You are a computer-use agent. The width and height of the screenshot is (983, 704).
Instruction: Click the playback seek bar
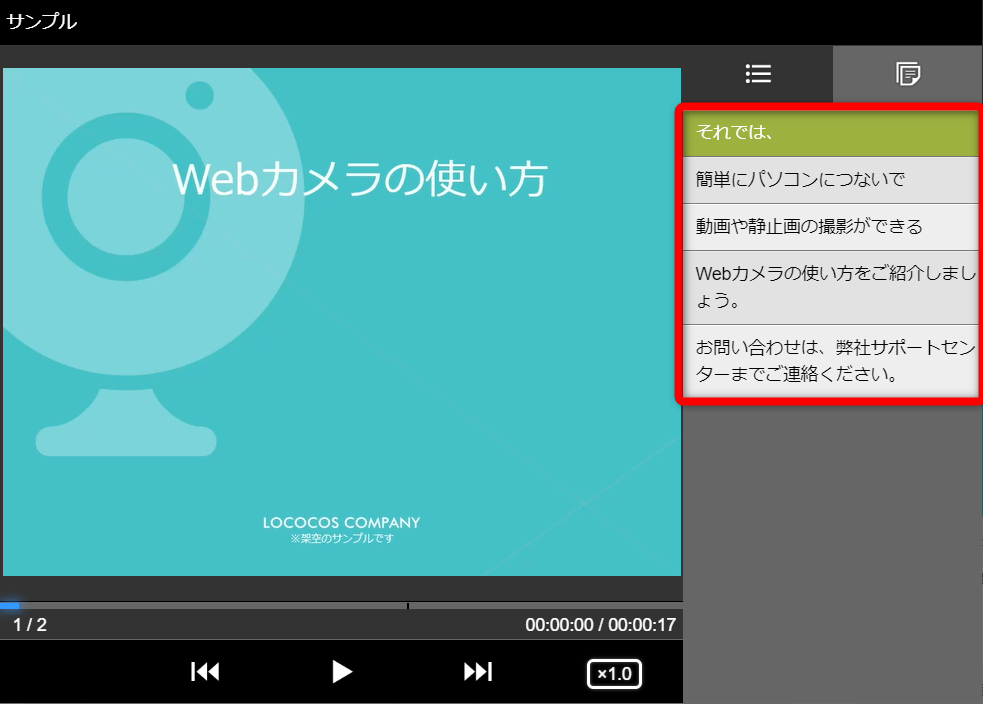(250, 606)
